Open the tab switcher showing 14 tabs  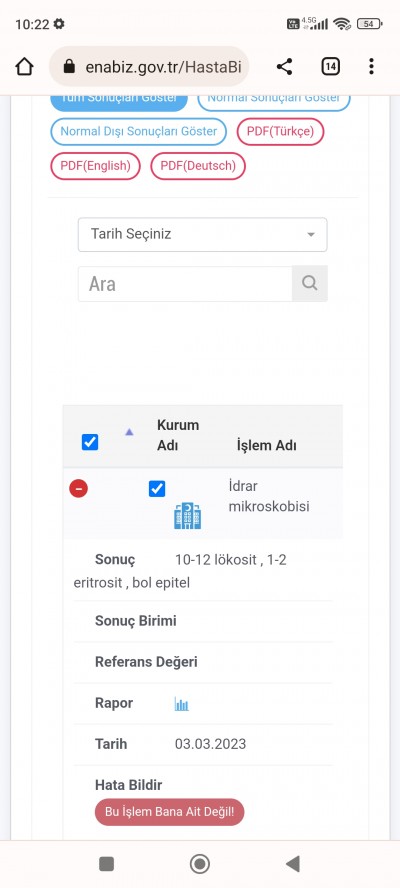click(330, 67)
